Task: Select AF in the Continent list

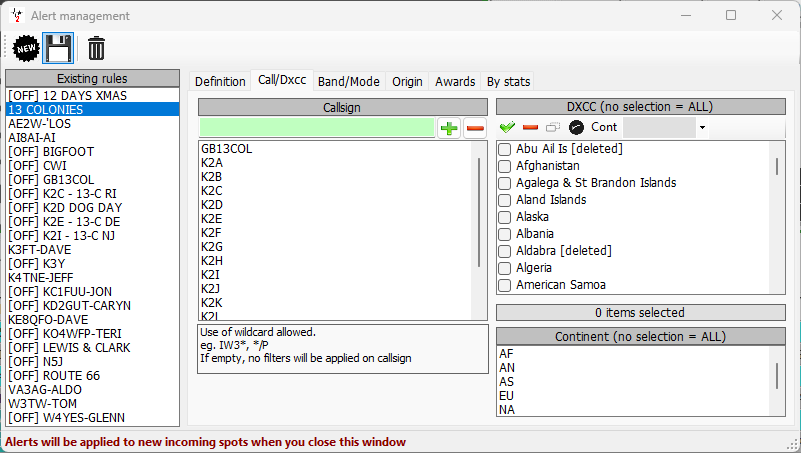Action: tap(633, 354)
